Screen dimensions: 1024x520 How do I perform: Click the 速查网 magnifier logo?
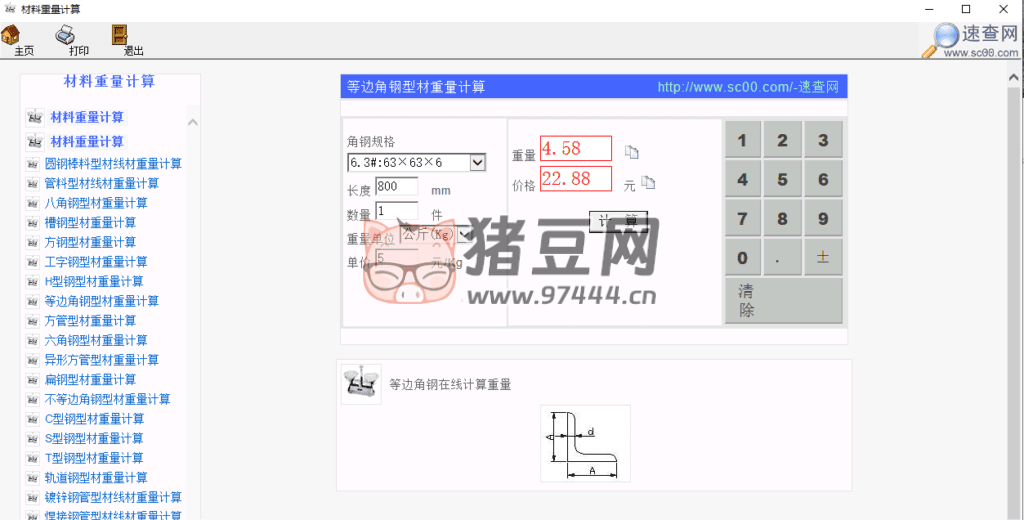click(x=945, y=38)
